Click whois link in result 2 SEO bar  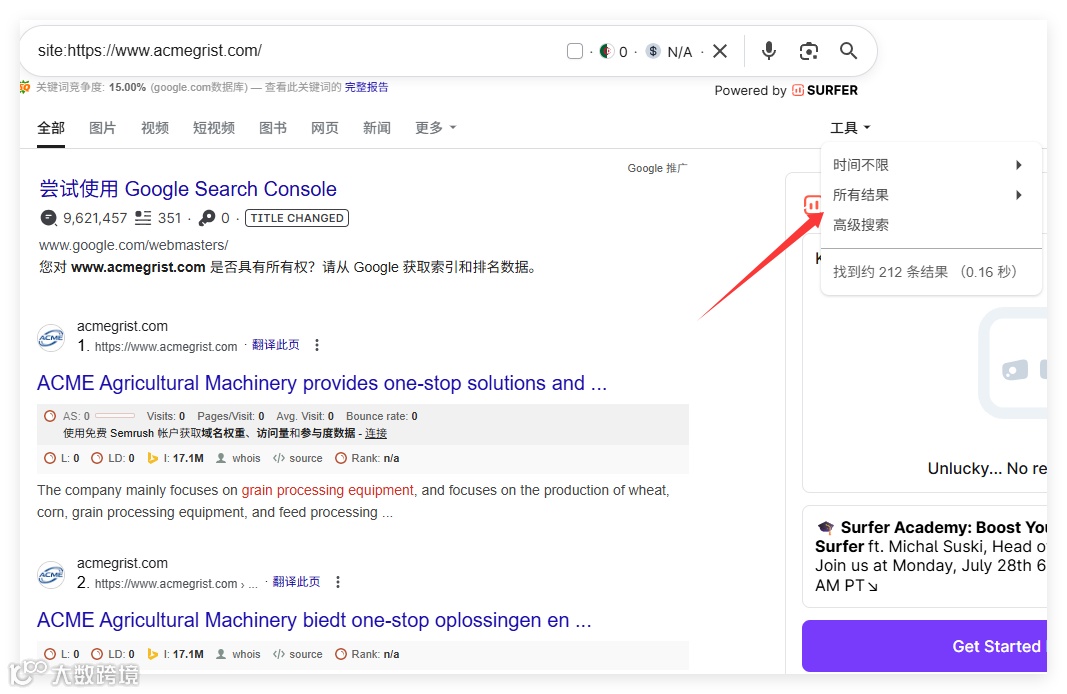pyautogui.click(x=246, y=654)
